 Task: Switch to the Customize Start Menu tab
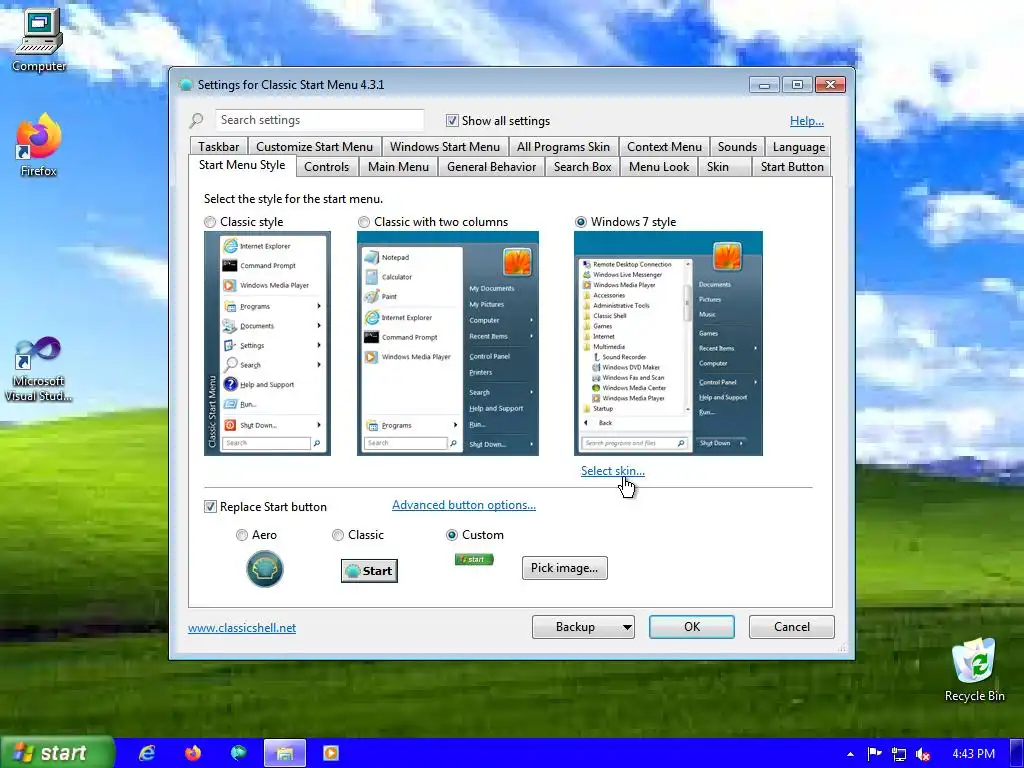pos(314,147)
